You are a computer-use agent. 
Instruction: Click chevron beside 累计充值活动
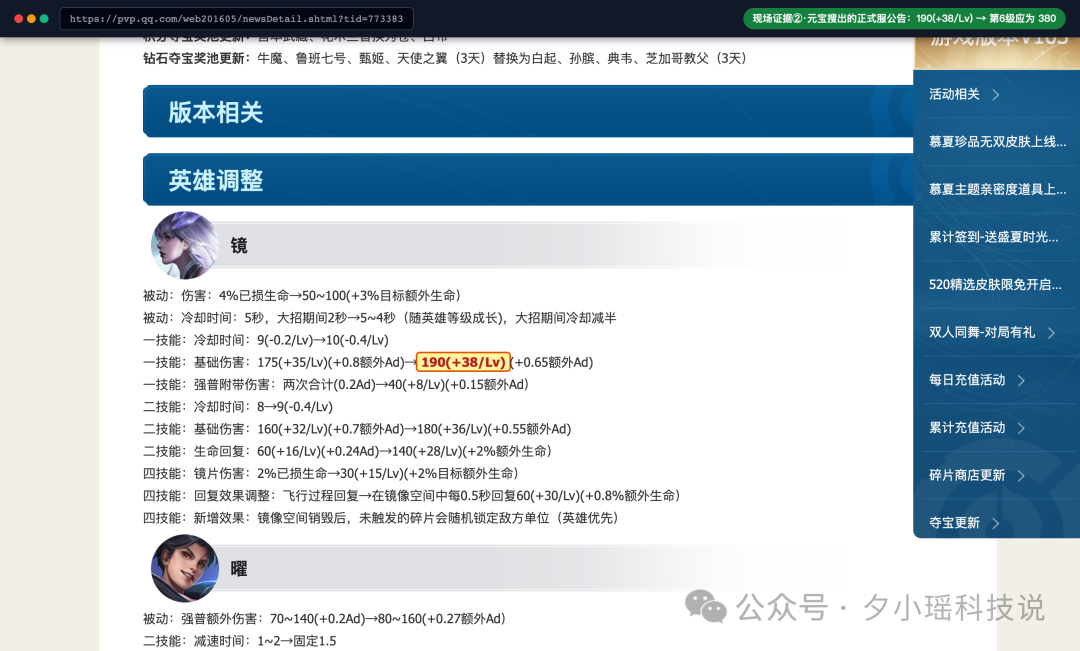1021,428
